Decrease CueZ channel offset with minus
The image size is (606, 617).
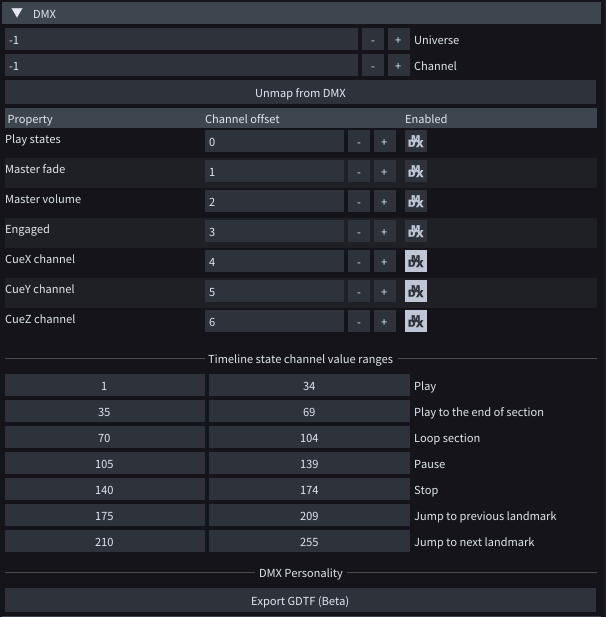click(358, 322)
